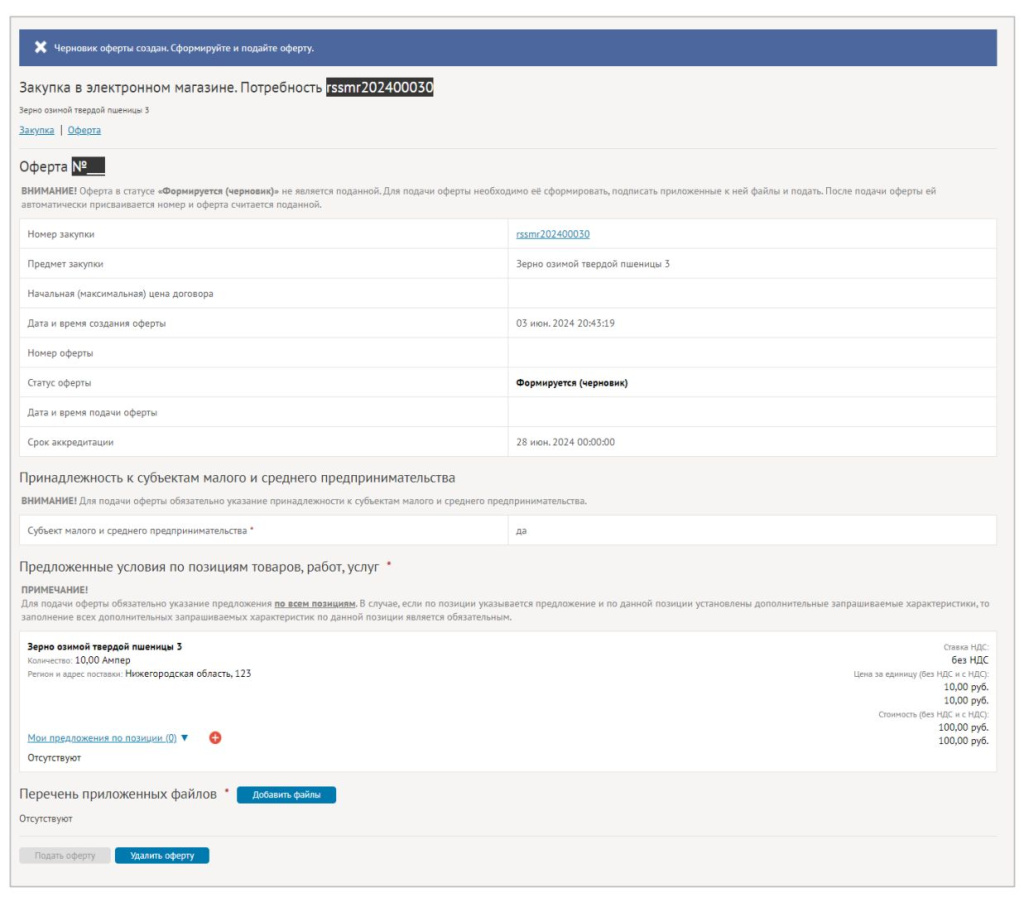
Task: Click the 'Дата и время подачи оферты' label
Action: (x=92, y=413)
